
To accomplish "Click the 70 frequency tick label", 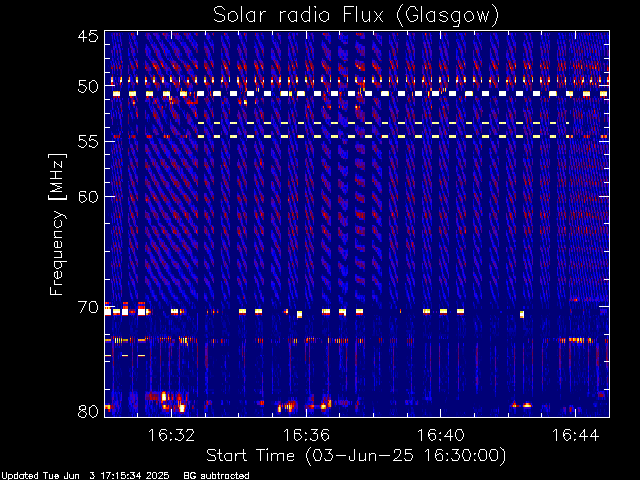I will (x=88, y=307).
